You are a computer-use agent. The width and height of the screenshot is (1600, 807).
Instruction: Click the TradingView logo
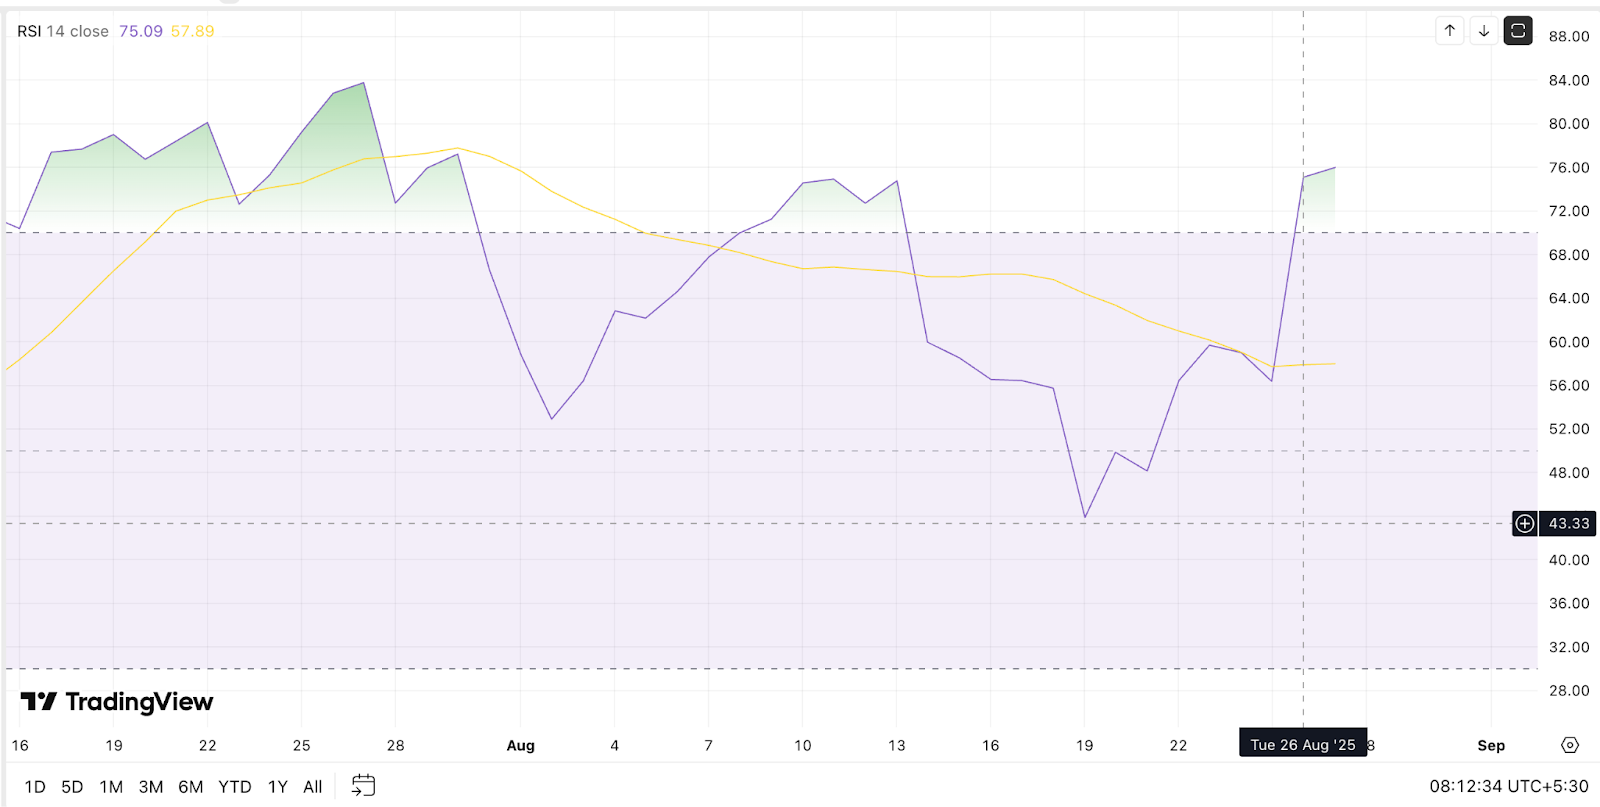pos(117,702)
